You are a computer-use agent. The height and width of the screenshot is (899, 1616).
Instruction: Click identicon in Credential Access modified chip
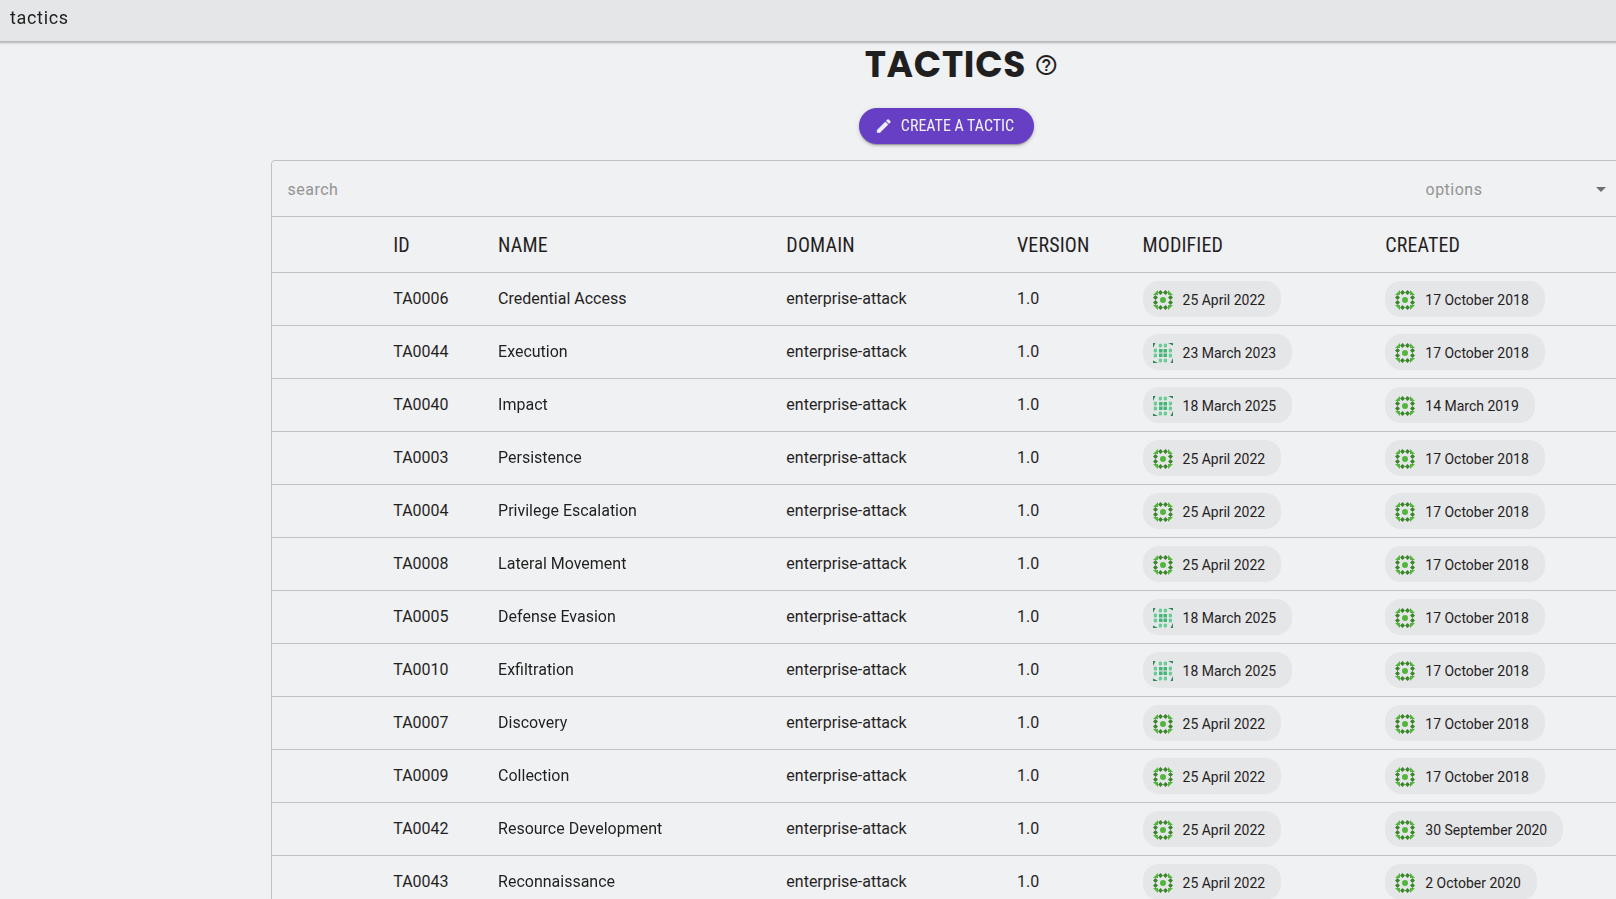pos(1162,300)
